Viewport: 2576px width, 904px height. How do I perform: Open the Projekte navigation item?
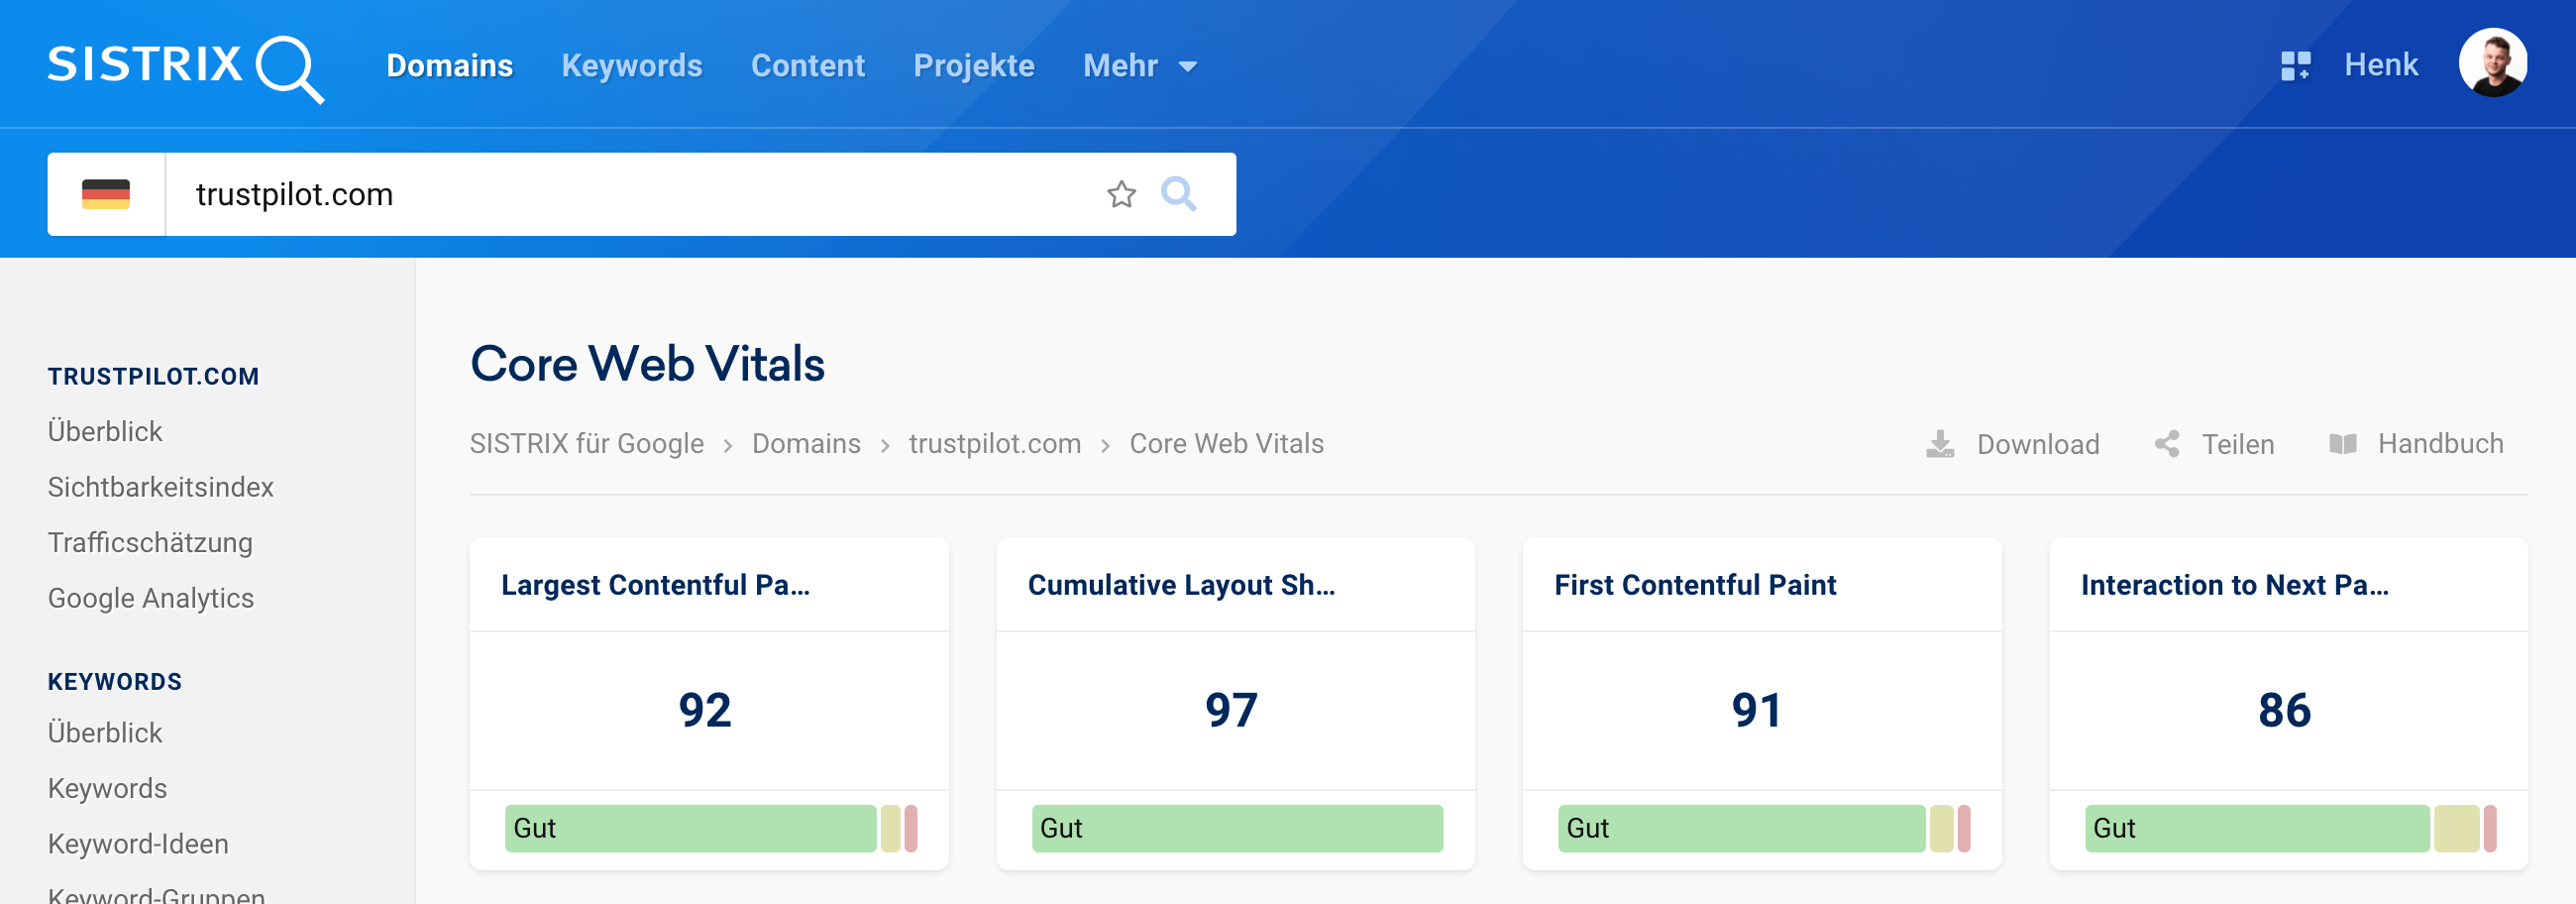tap(973, 66)
